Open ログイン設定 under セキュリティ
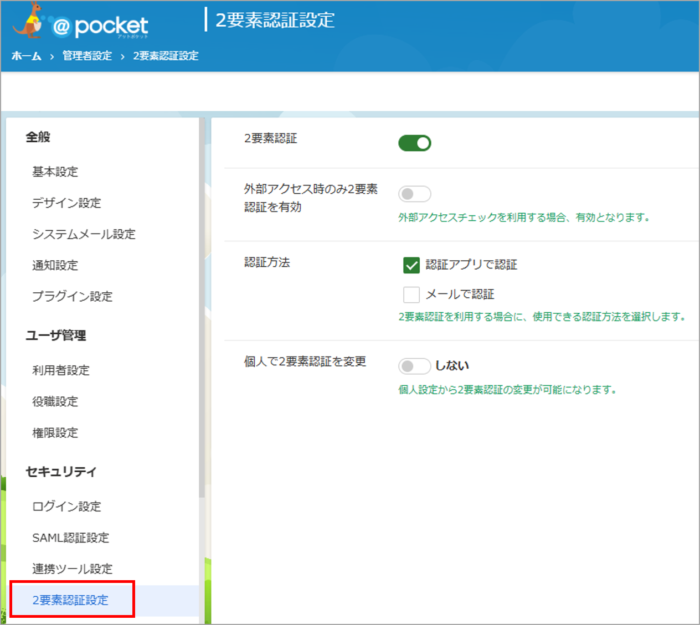The height and width of the screenshot is (625, 700). click(x=66, y=506)
